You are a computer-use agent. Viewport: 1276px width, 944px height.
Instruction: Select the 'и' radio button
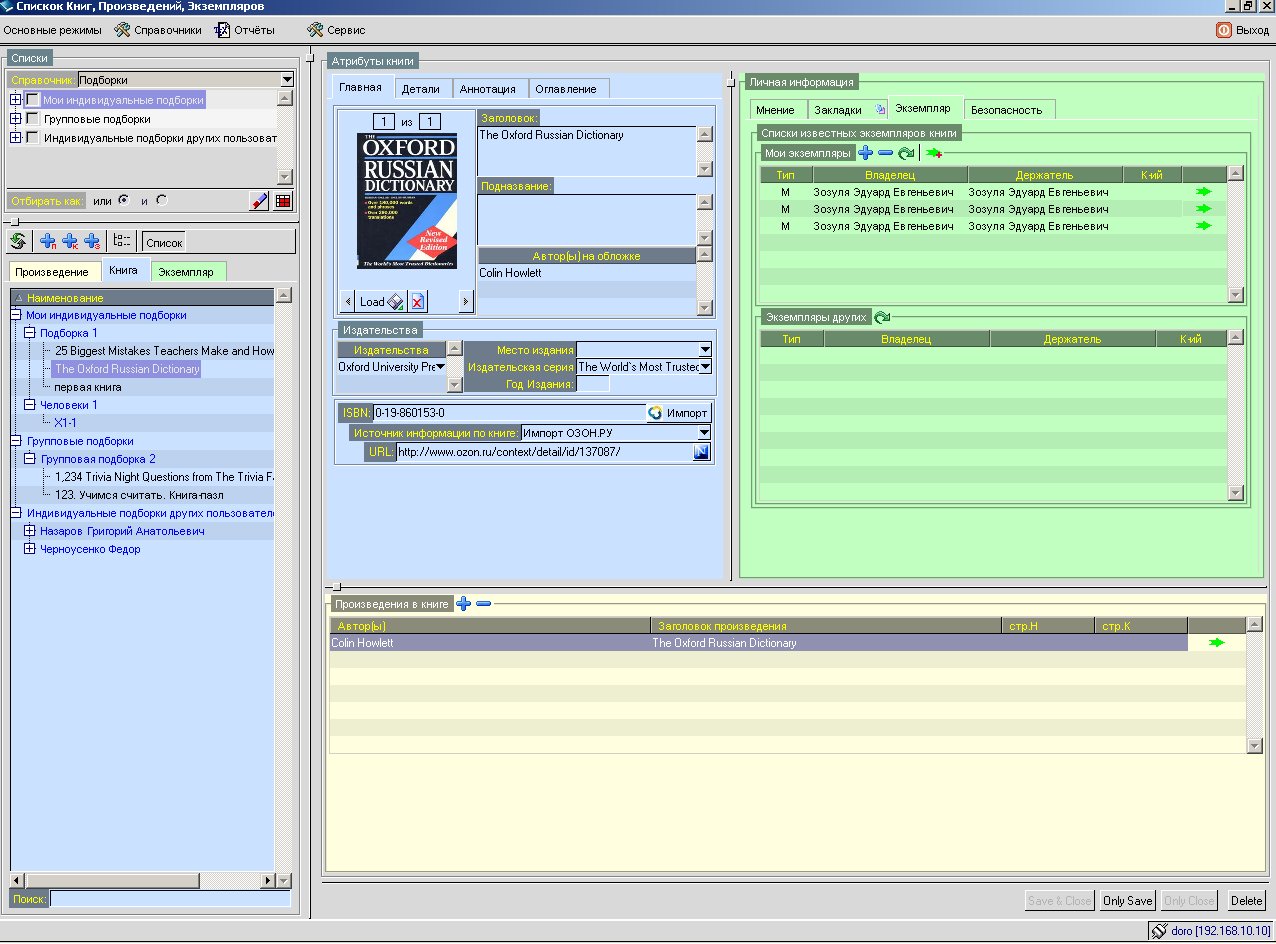(161, 200)
